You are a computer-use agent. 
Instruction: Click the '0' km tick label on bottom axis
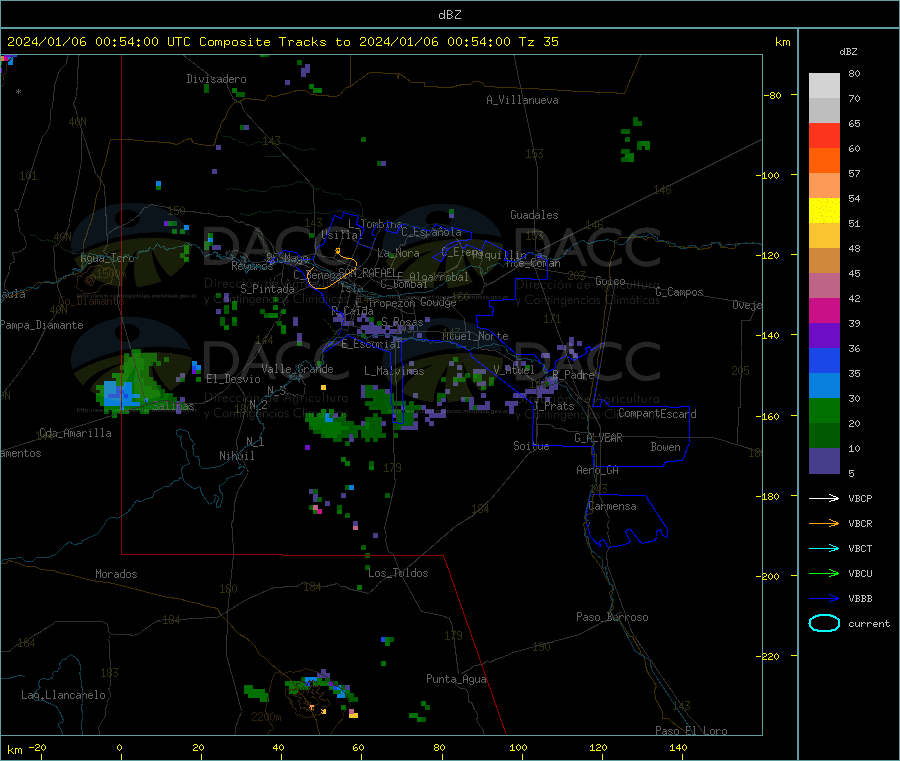click(119, 747)
